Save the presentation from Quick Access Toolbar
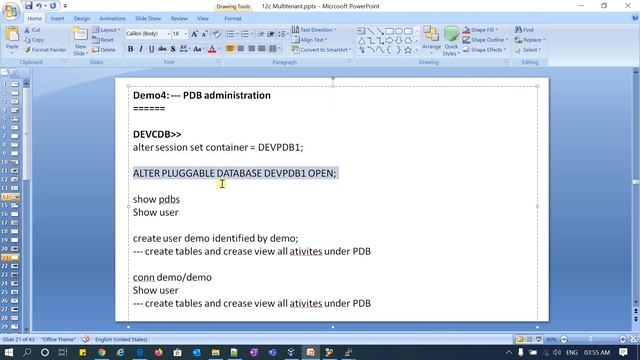This screenshot has width=640, height=360. (28, 6)
